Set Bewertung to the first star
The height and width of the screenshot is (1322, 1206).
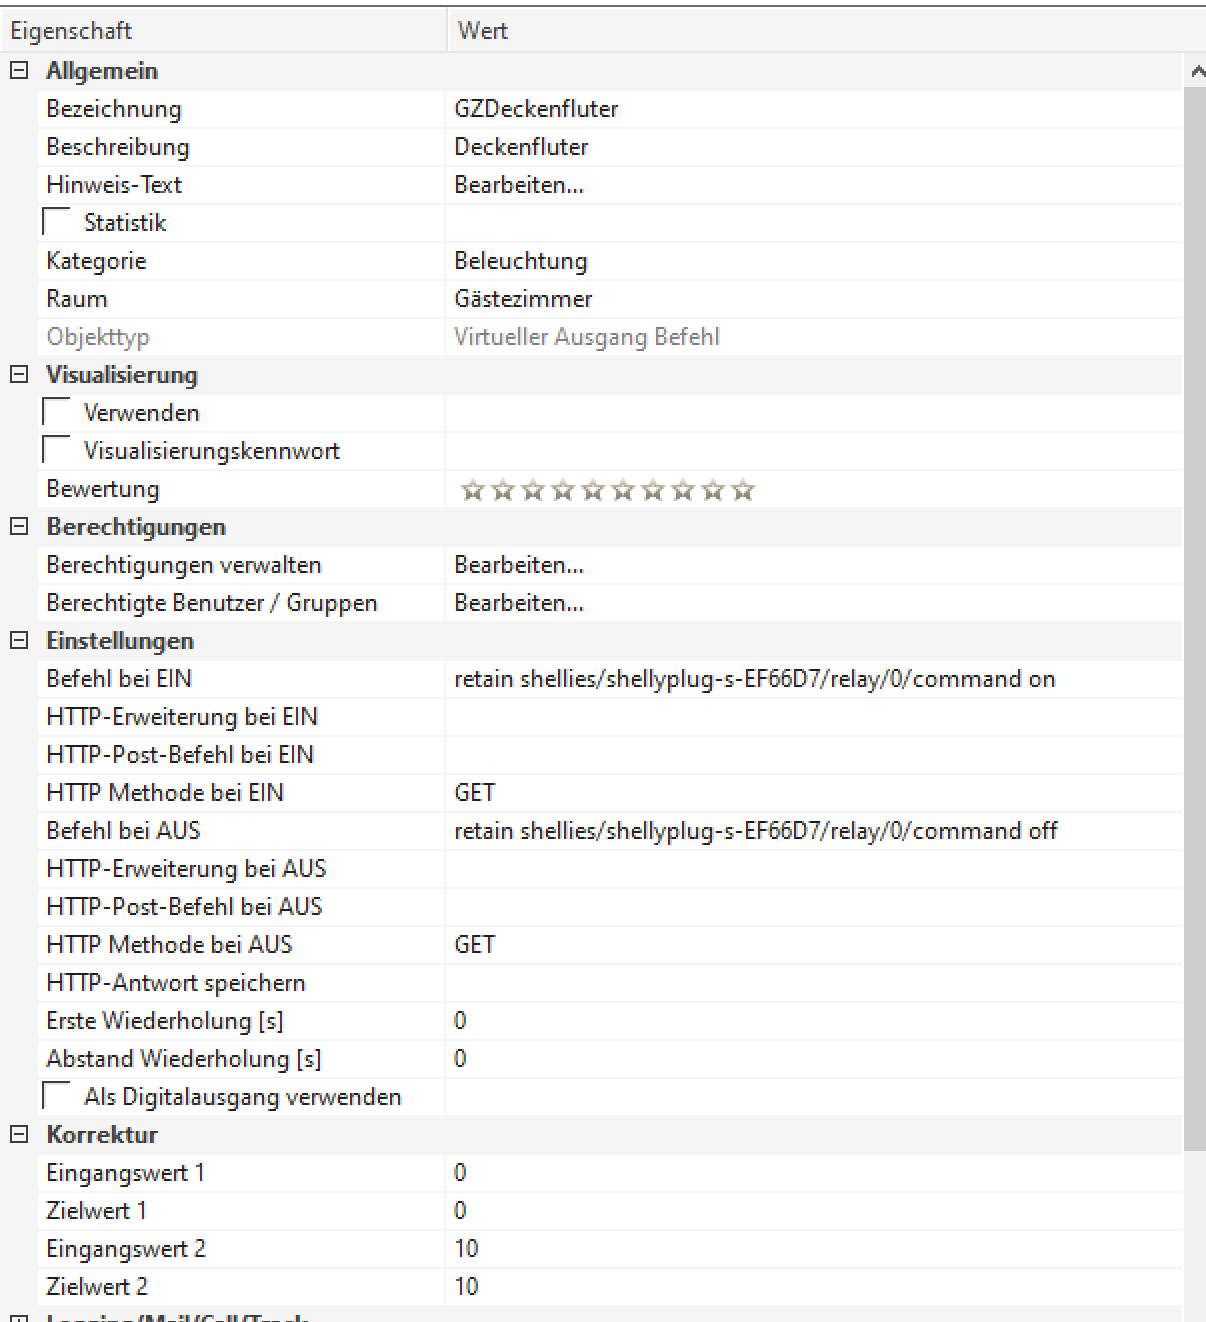473,490
